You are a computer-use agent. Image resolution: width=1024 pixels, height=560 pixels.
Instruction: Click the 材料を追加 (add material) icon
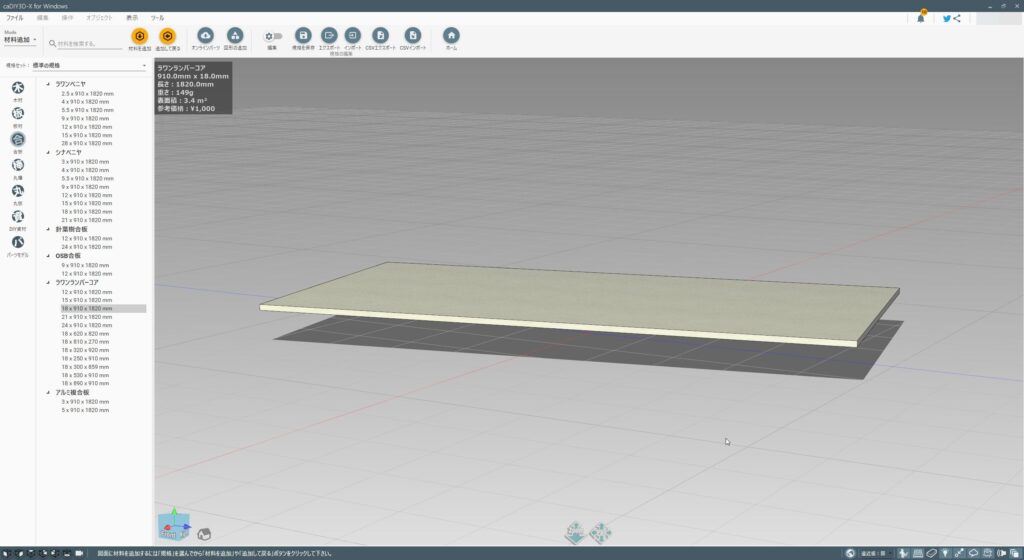click(x=139, y=36)
